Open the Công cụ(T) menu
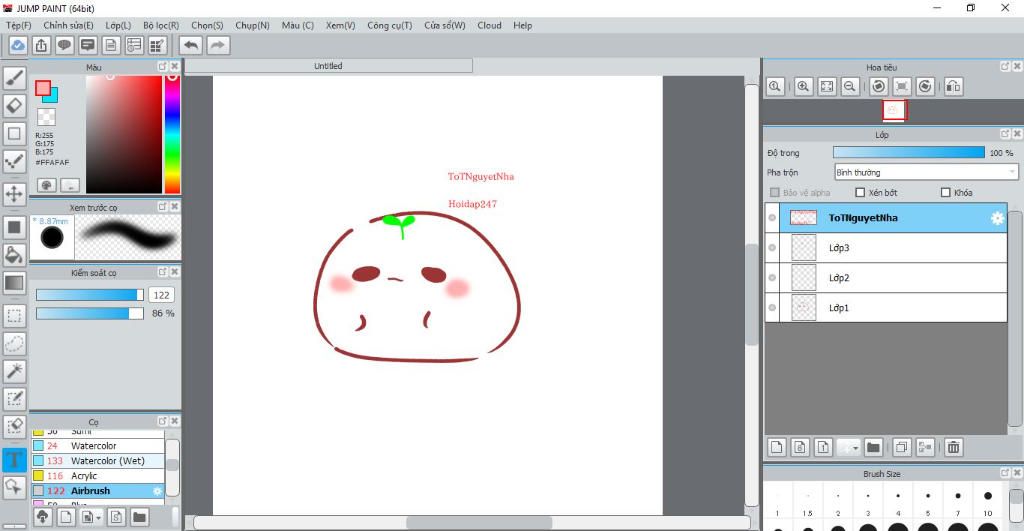The image size is (1024, 531). [x=389, y=25]
